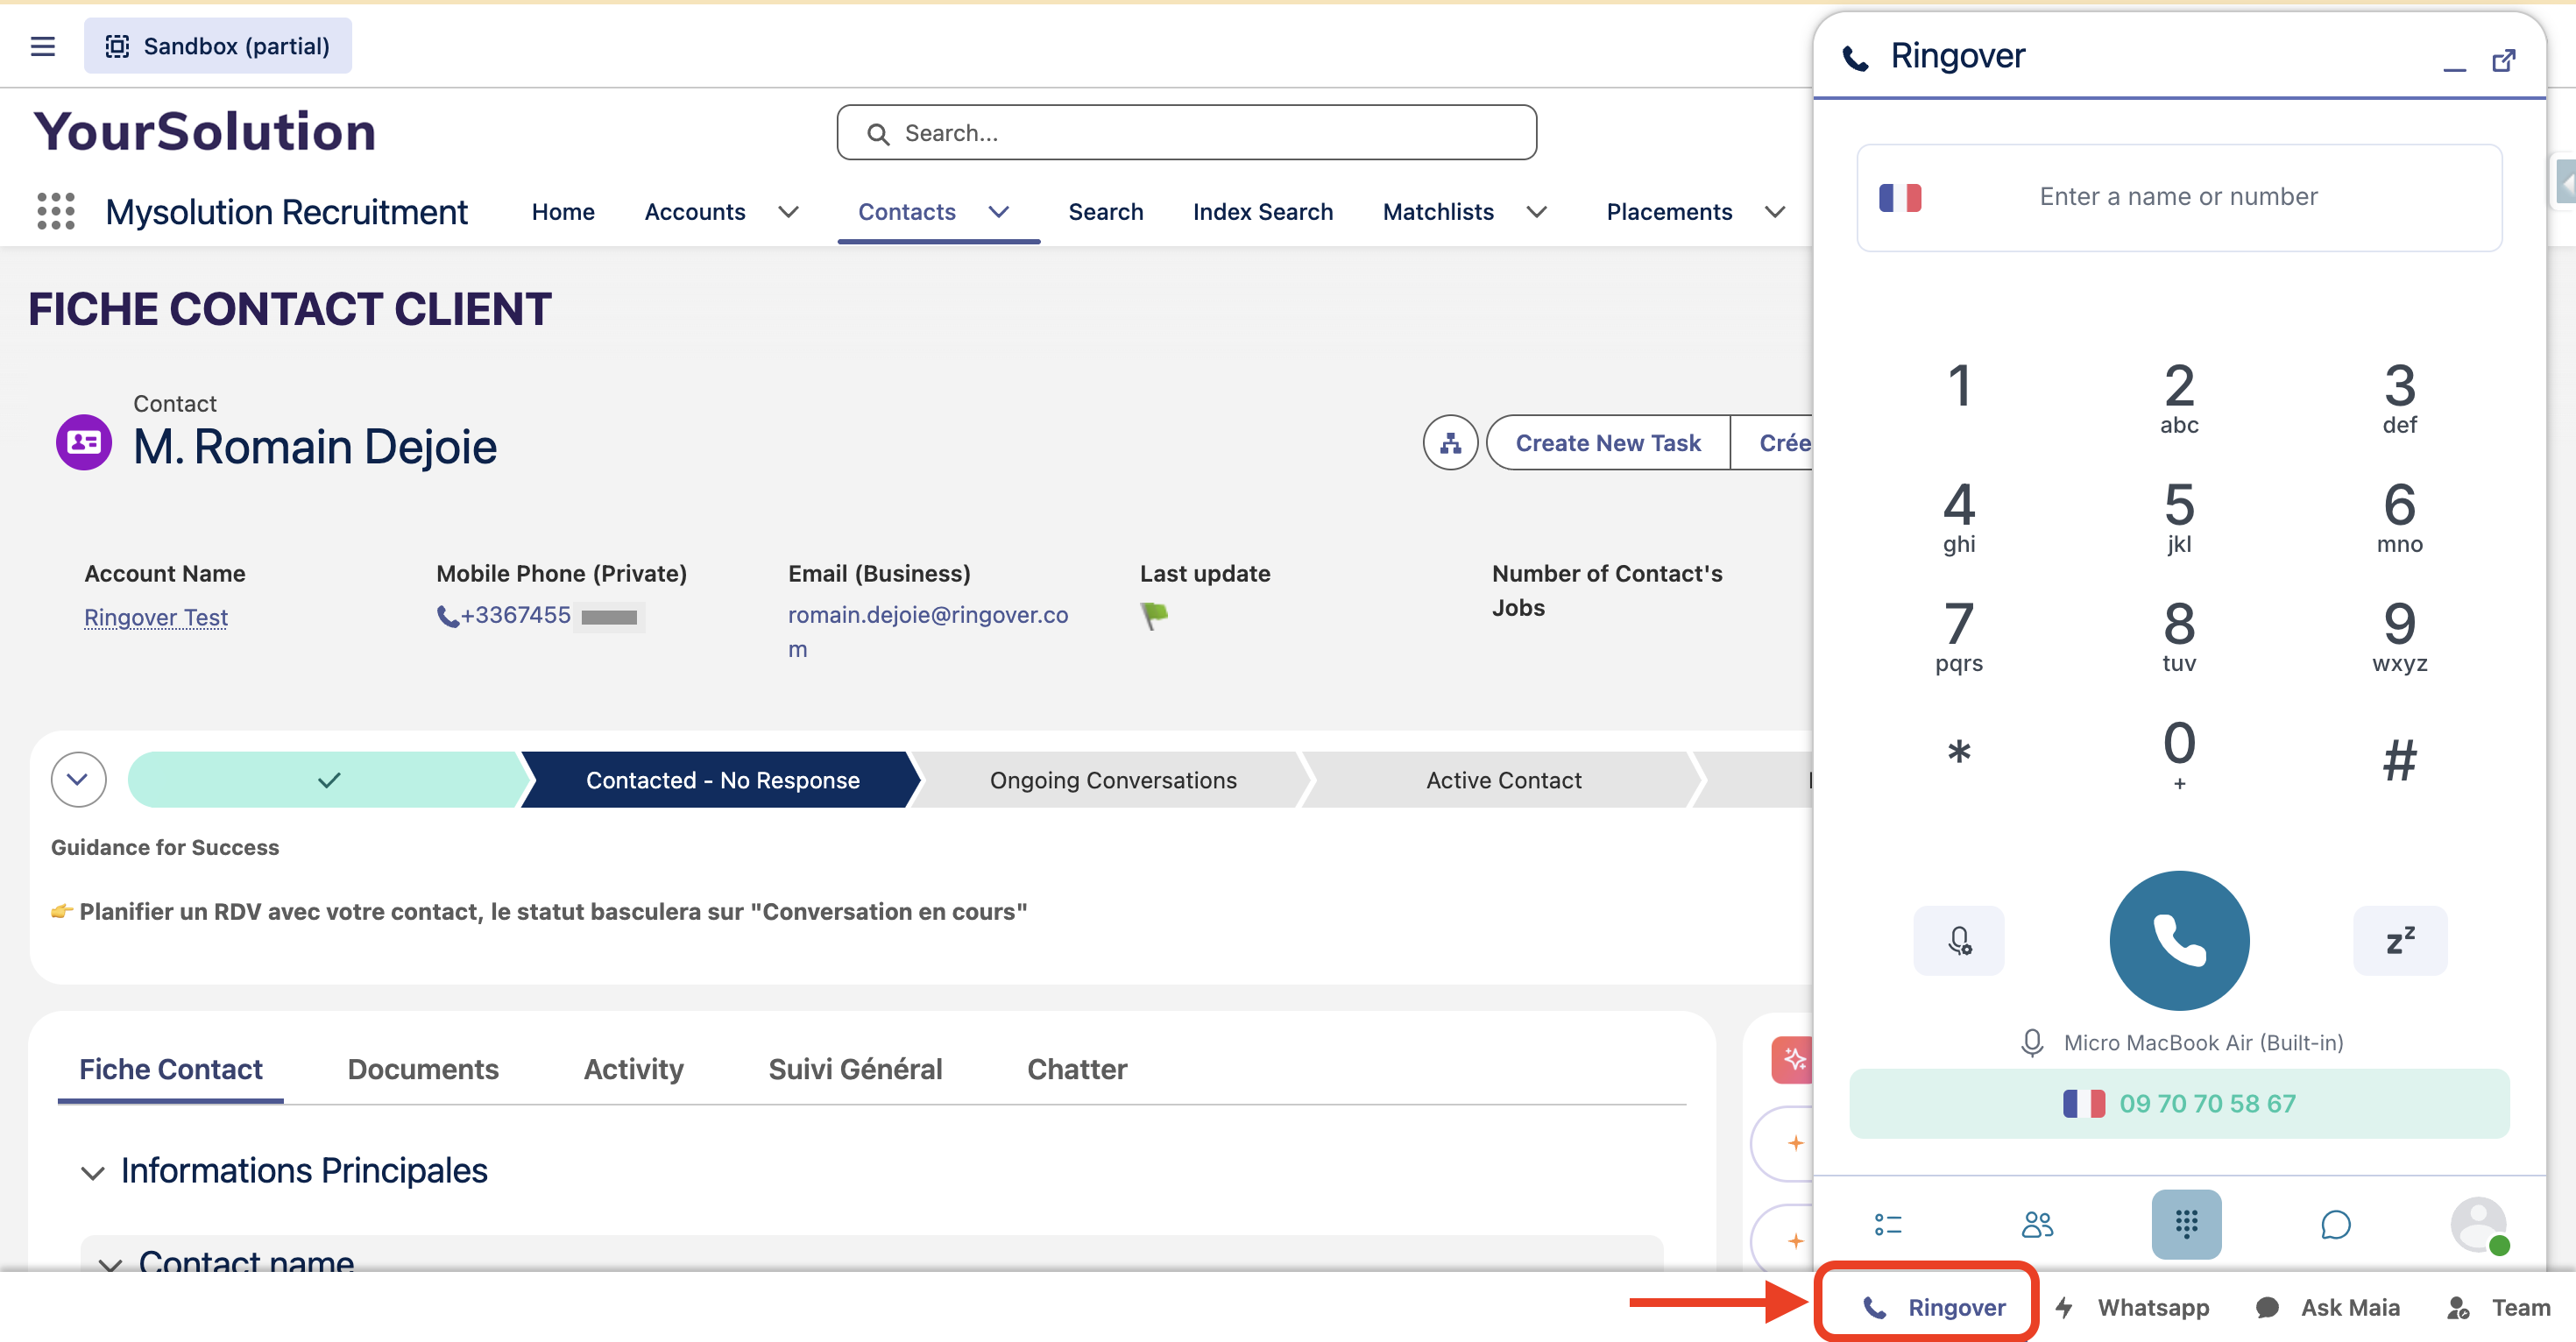Expand the Accounts navigation dropdown
The image size is (2576, 1342).
(x=788, y=212)
